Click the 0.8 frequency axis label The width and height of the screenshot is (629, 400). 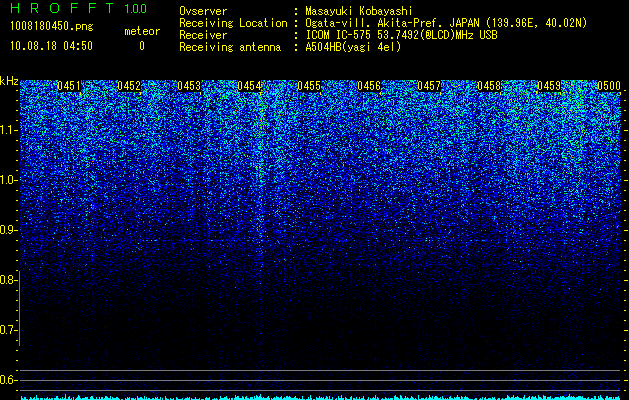(x=8, y=280)
